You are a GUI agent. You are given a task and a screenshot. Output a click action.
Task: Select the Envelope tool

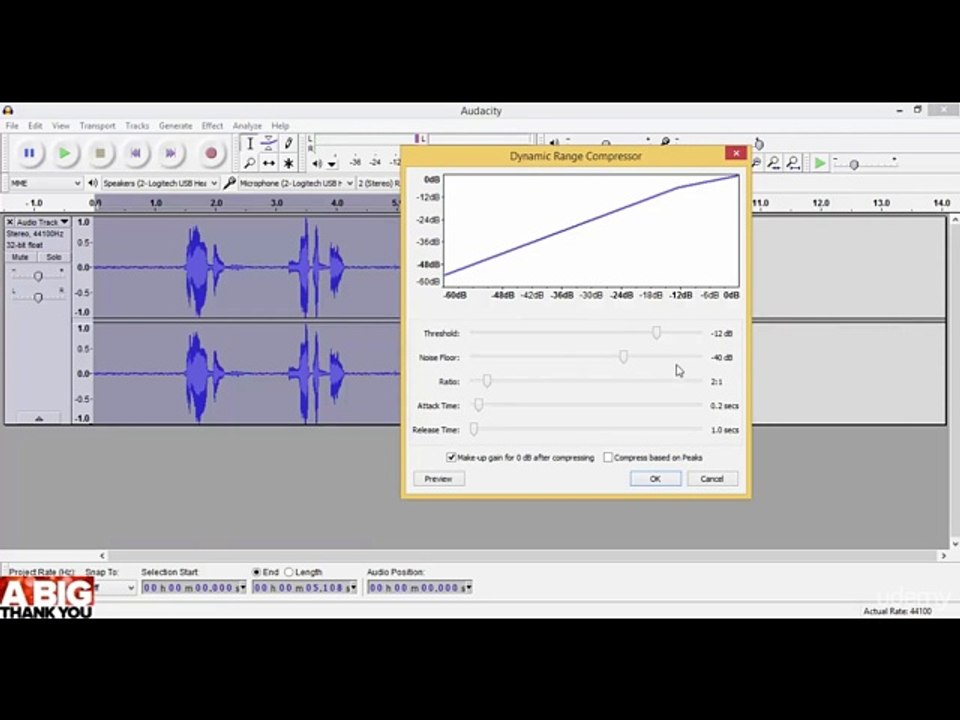[269, 143]
